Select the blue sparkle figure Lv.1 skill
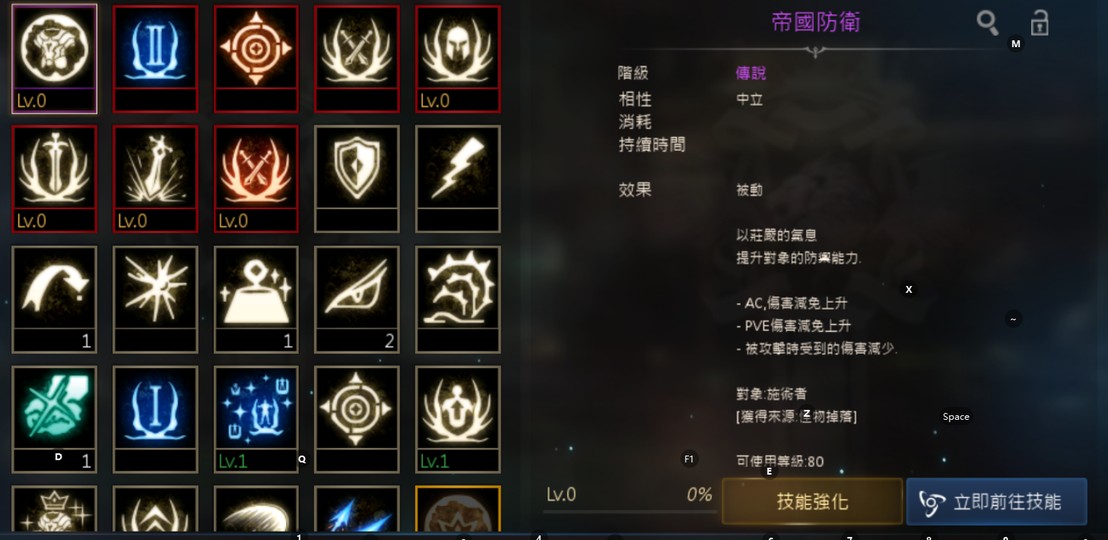 pos(256,419)
